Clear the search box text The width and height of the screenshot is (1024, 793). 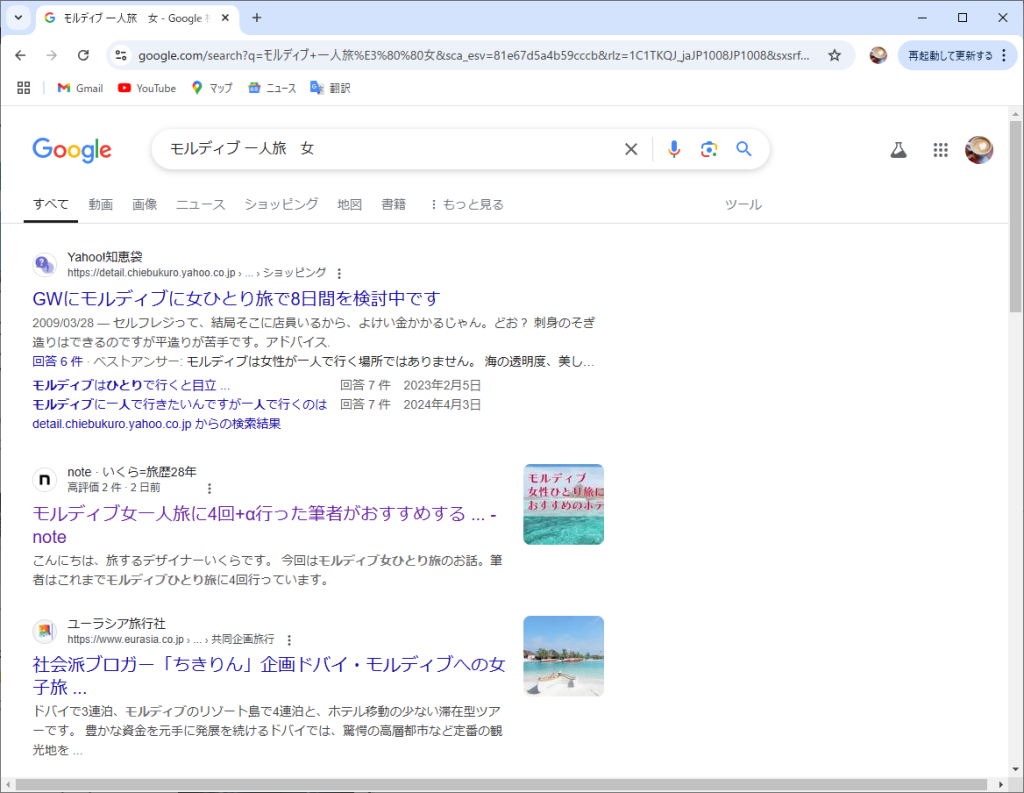(x=631, y=149)
